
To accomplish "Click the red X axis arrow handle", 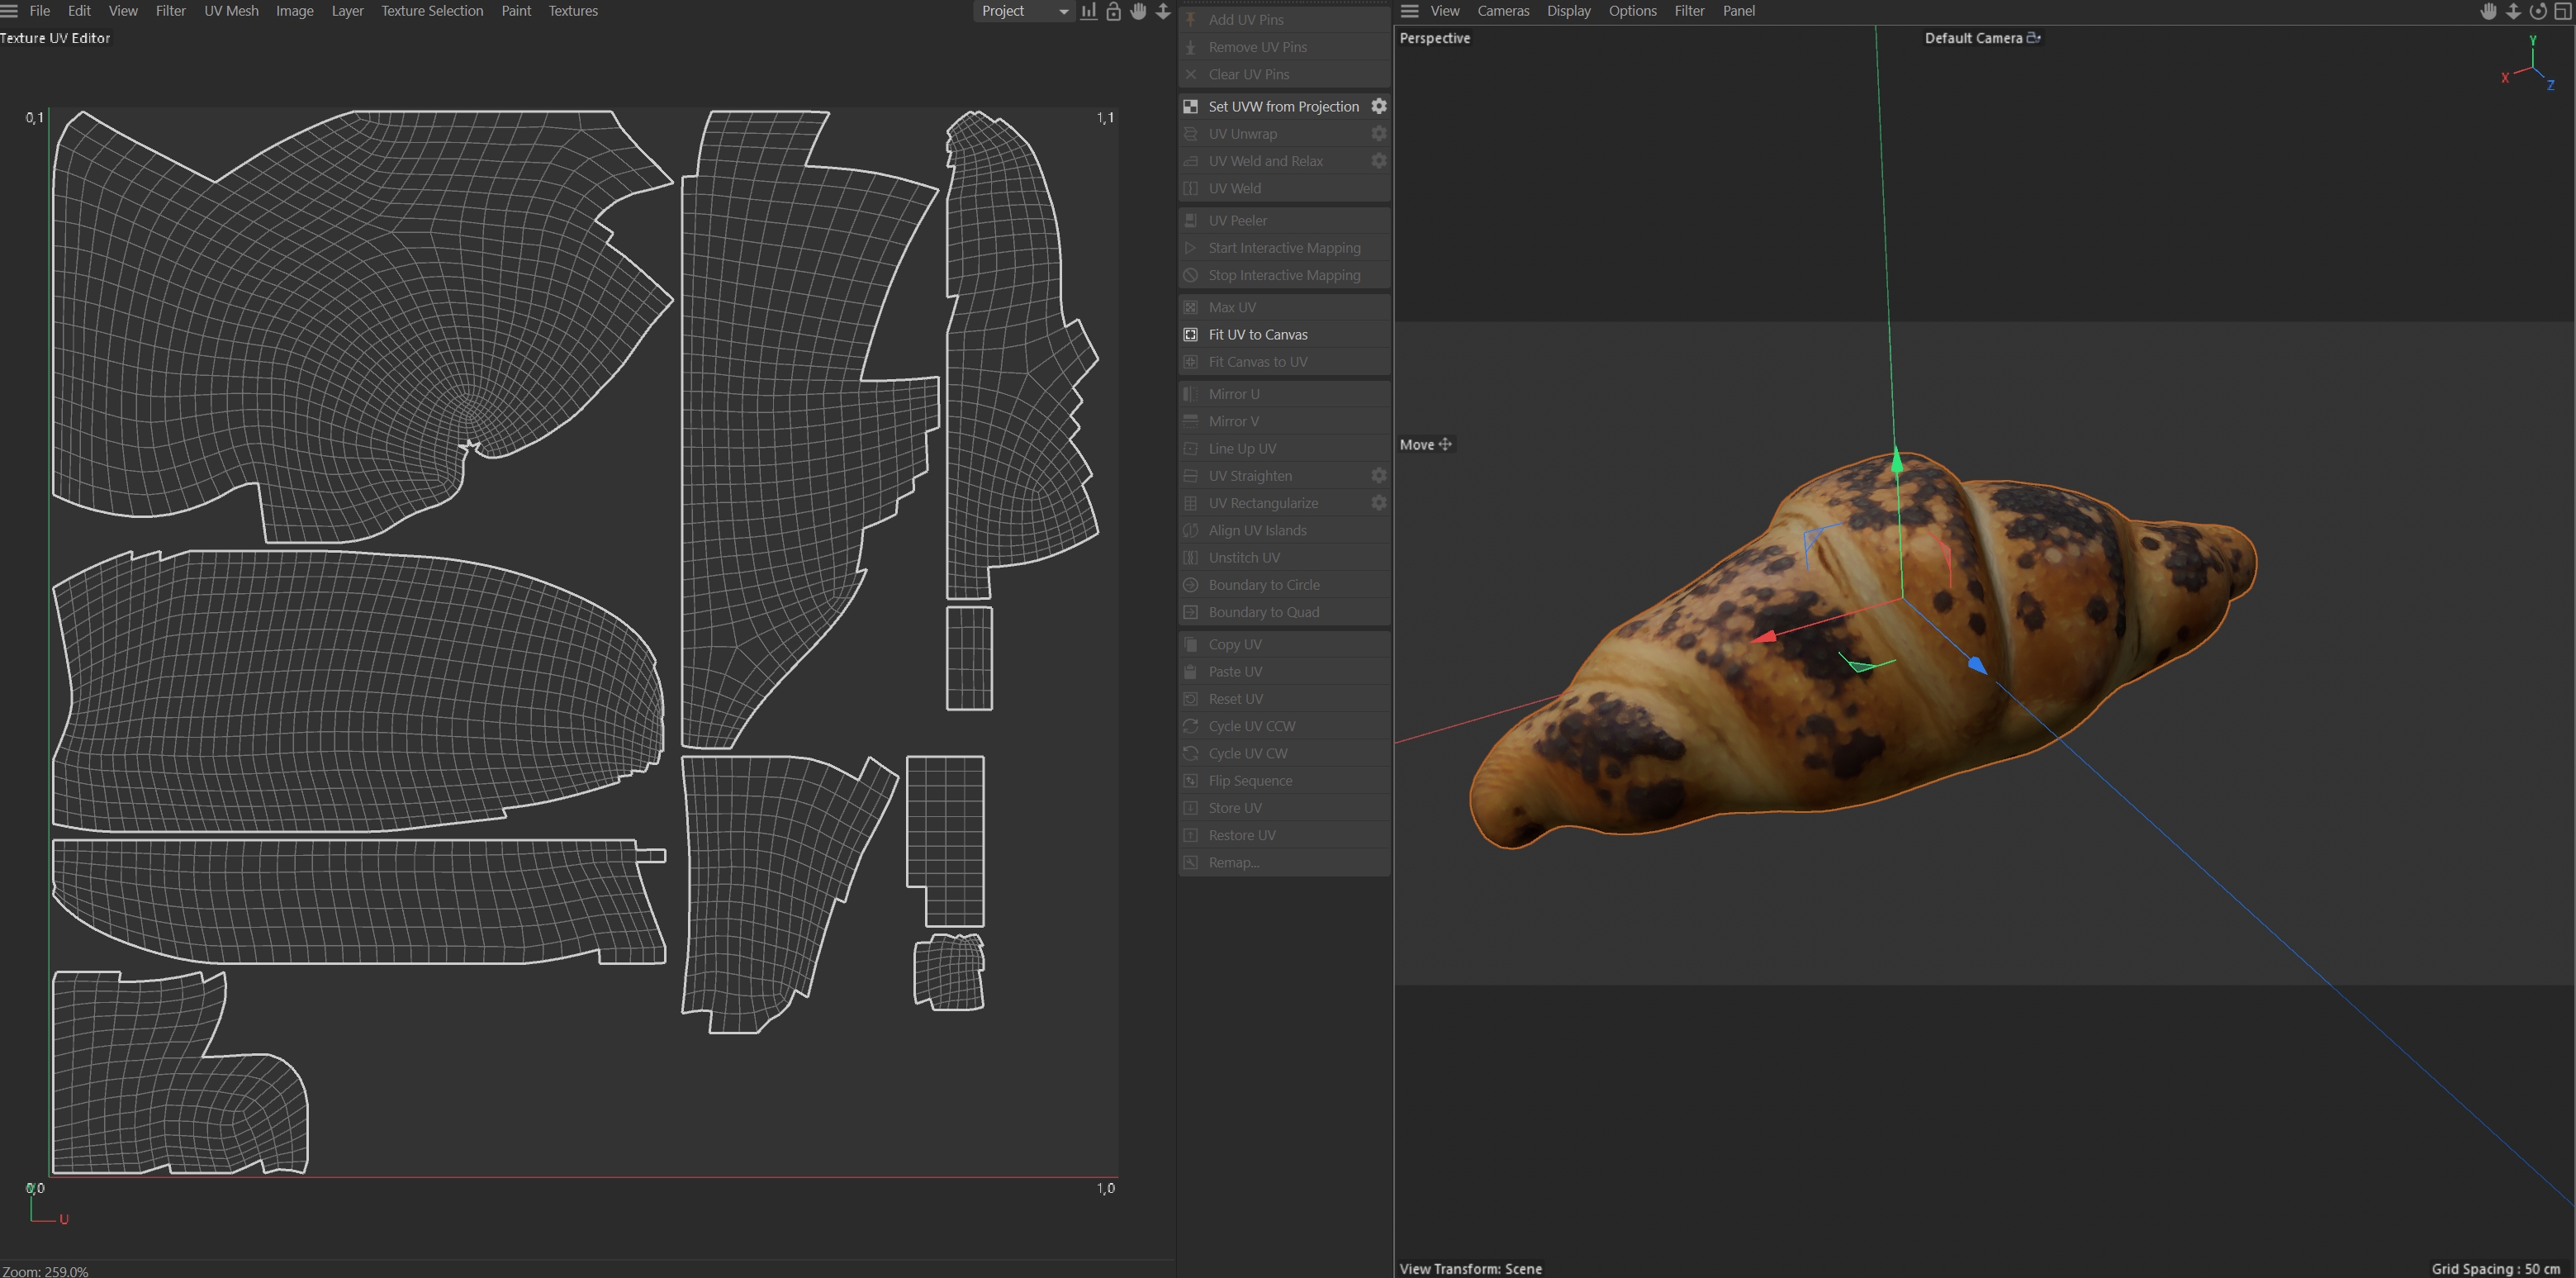I will coord(1765,636).
